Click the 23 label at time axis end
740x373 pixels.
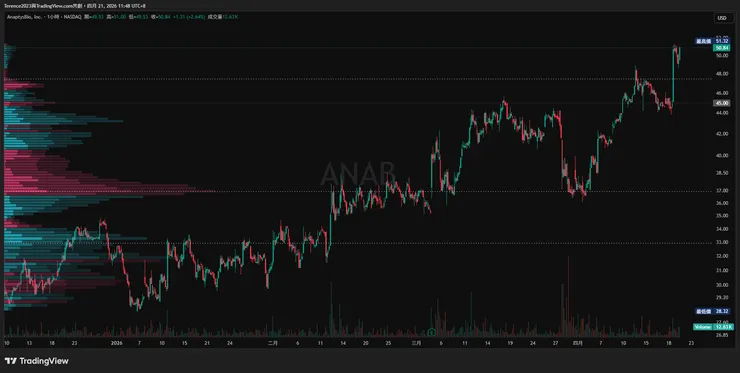691,343
